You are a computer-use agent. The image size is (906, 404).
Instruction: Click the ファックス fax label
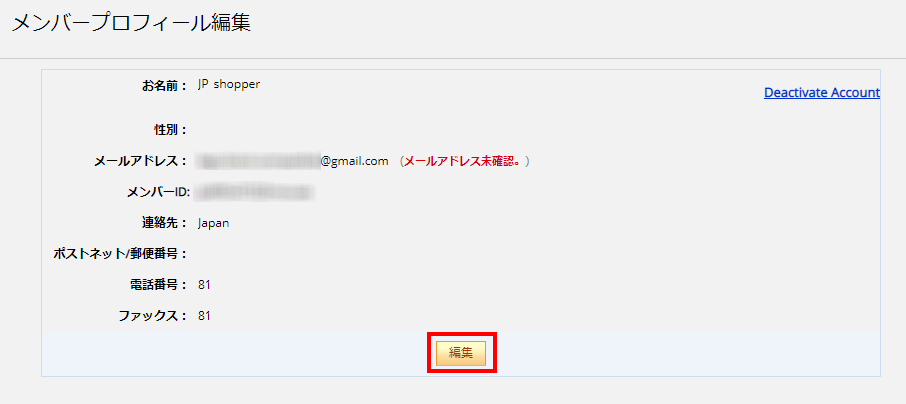point(153,316)
